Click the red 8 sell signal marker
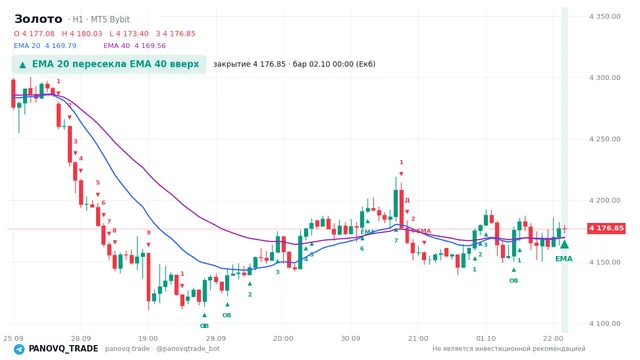 point(115,231)
